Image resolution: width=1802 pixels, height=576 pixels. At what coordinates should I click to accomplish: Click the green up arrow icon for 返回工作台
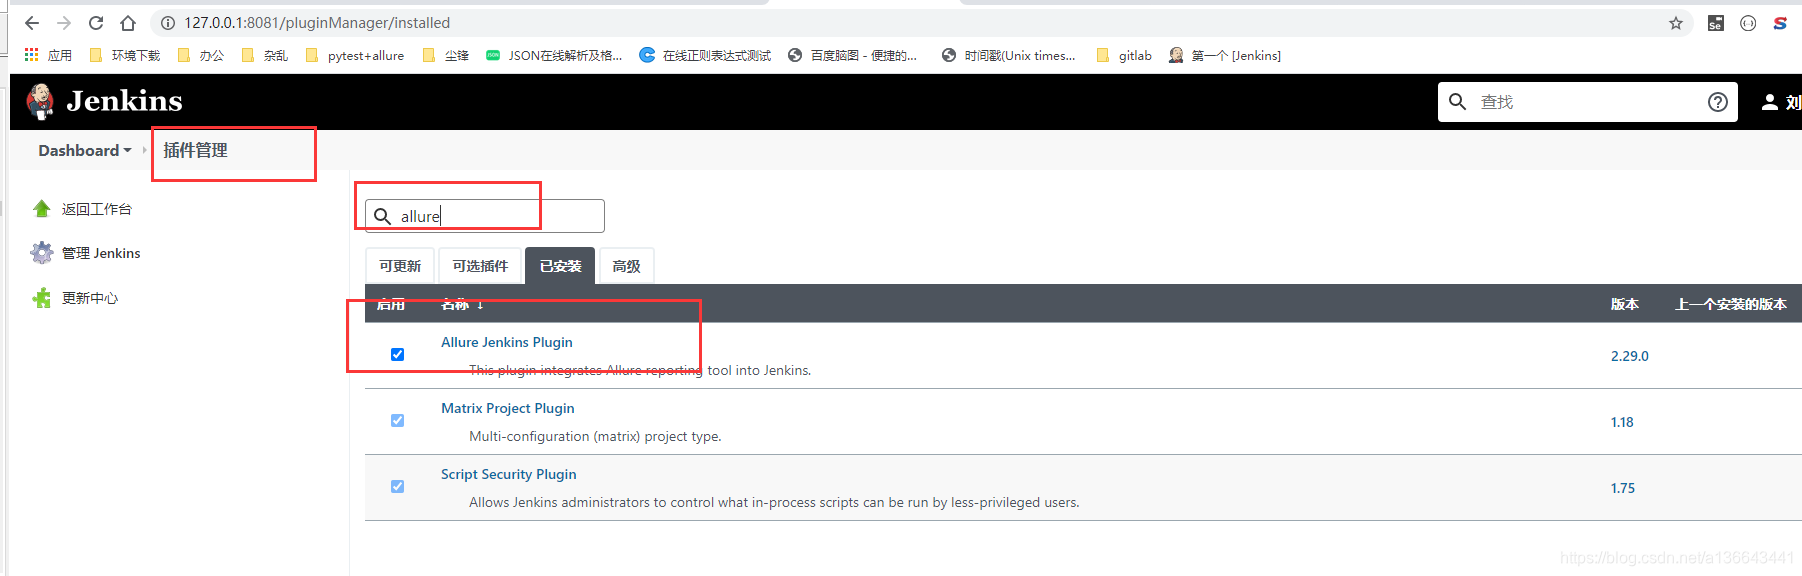coord(41,209)
